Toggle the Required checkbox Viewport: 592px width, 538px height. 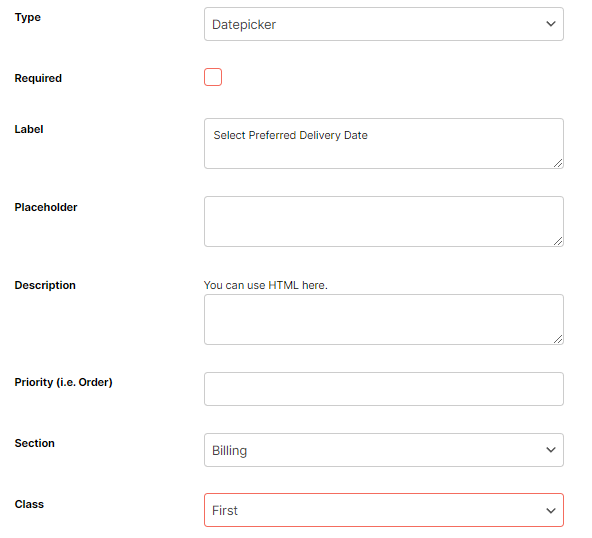pos(213,77)
